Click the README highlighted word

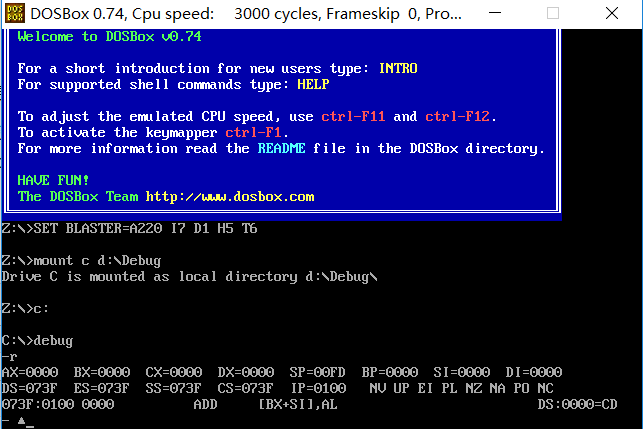click(x=281, y=148)
